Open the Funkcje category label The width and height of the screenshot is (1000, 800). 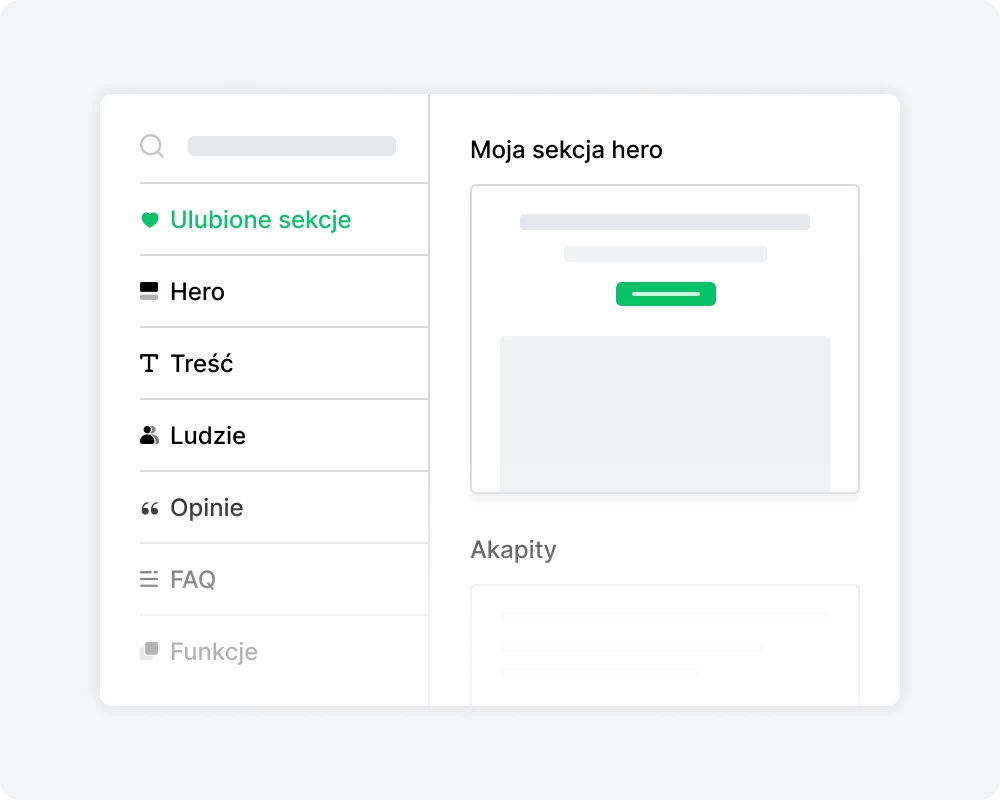coord(214,652)
